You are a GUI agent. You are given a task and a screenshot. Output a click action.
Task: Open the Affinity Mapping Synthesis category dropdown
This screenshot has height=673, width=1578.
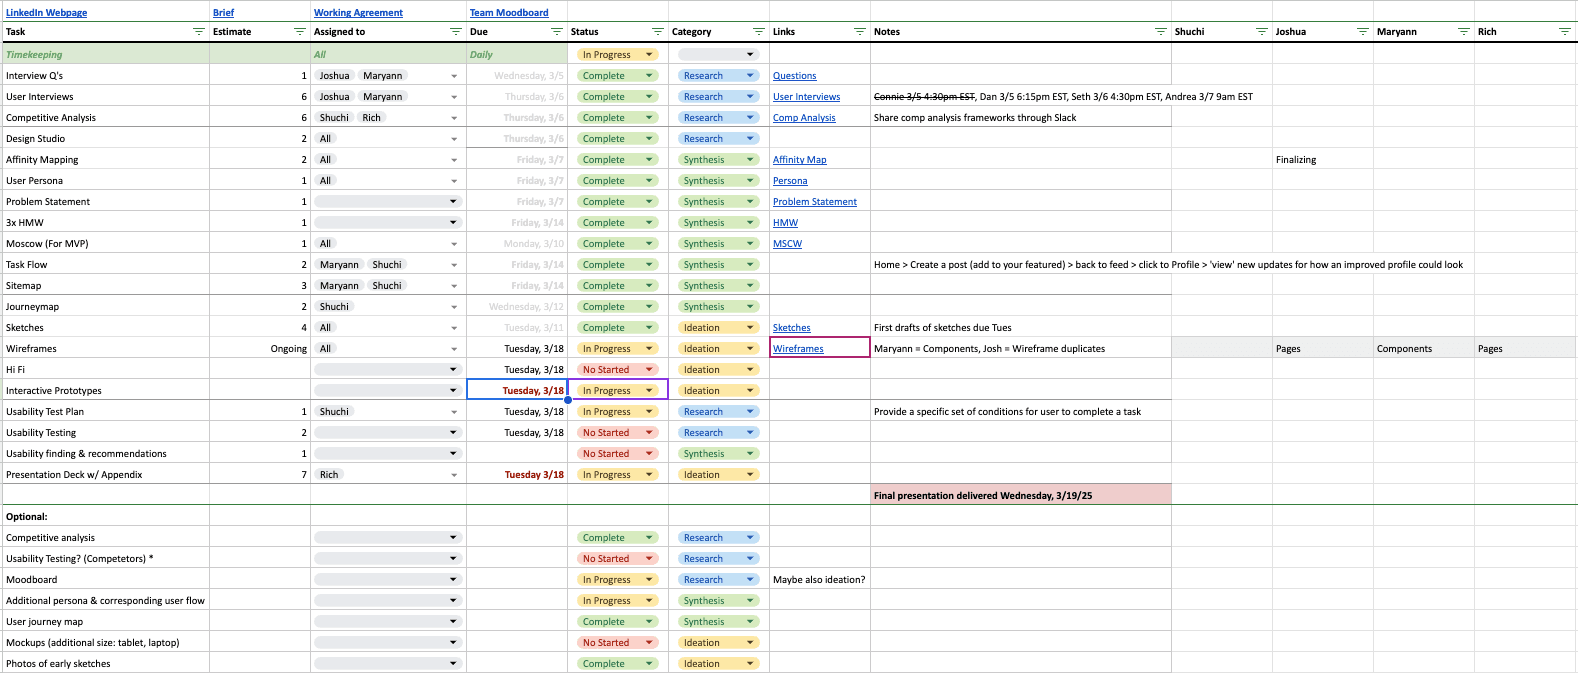(x=718, y=160)
